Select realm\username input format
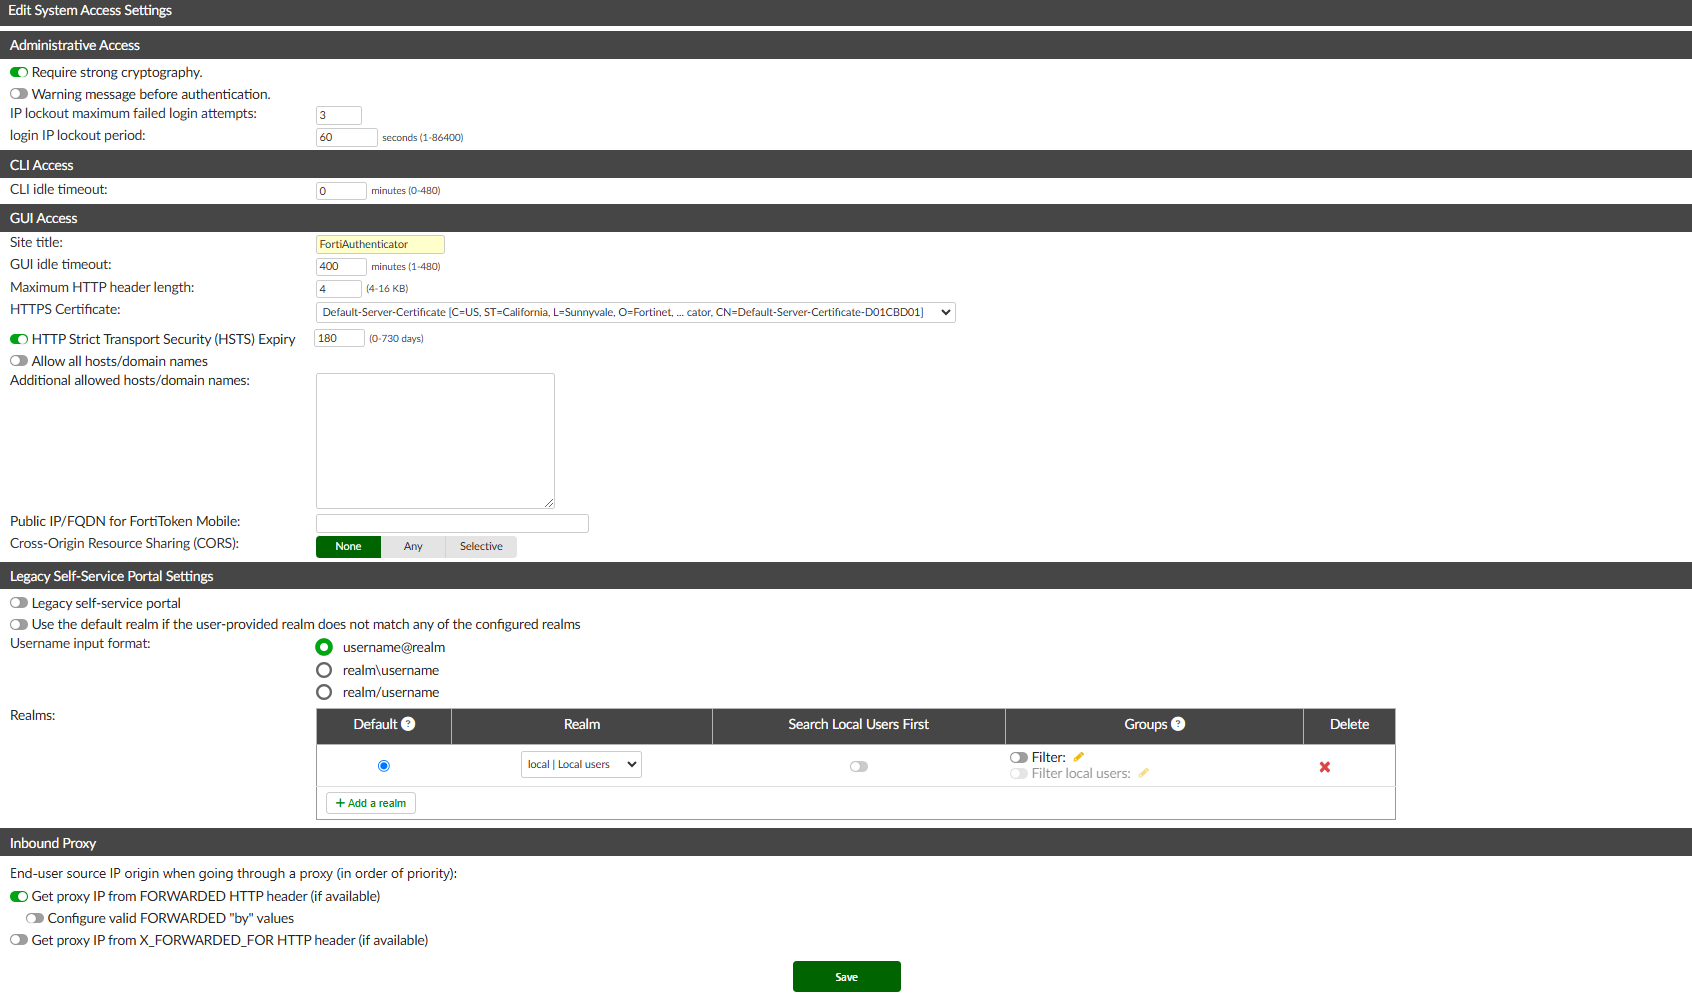 point(324,670)
